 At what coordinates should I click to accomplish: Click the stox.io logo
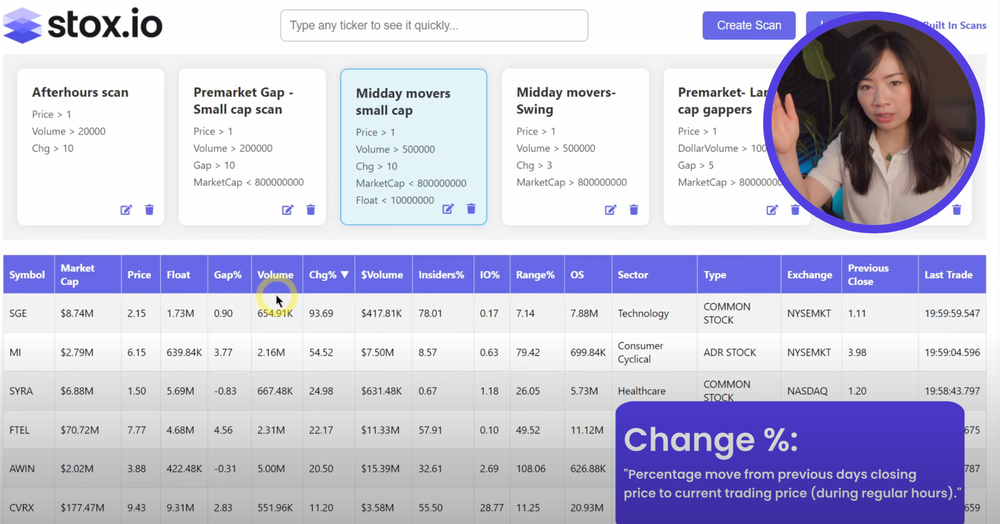[83, 25]
